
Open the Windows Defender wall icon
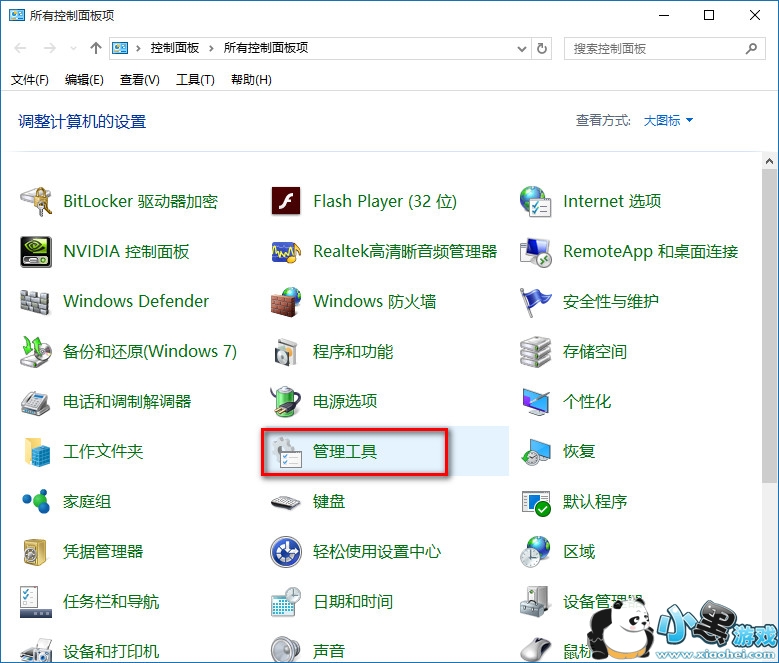point(35,301)
